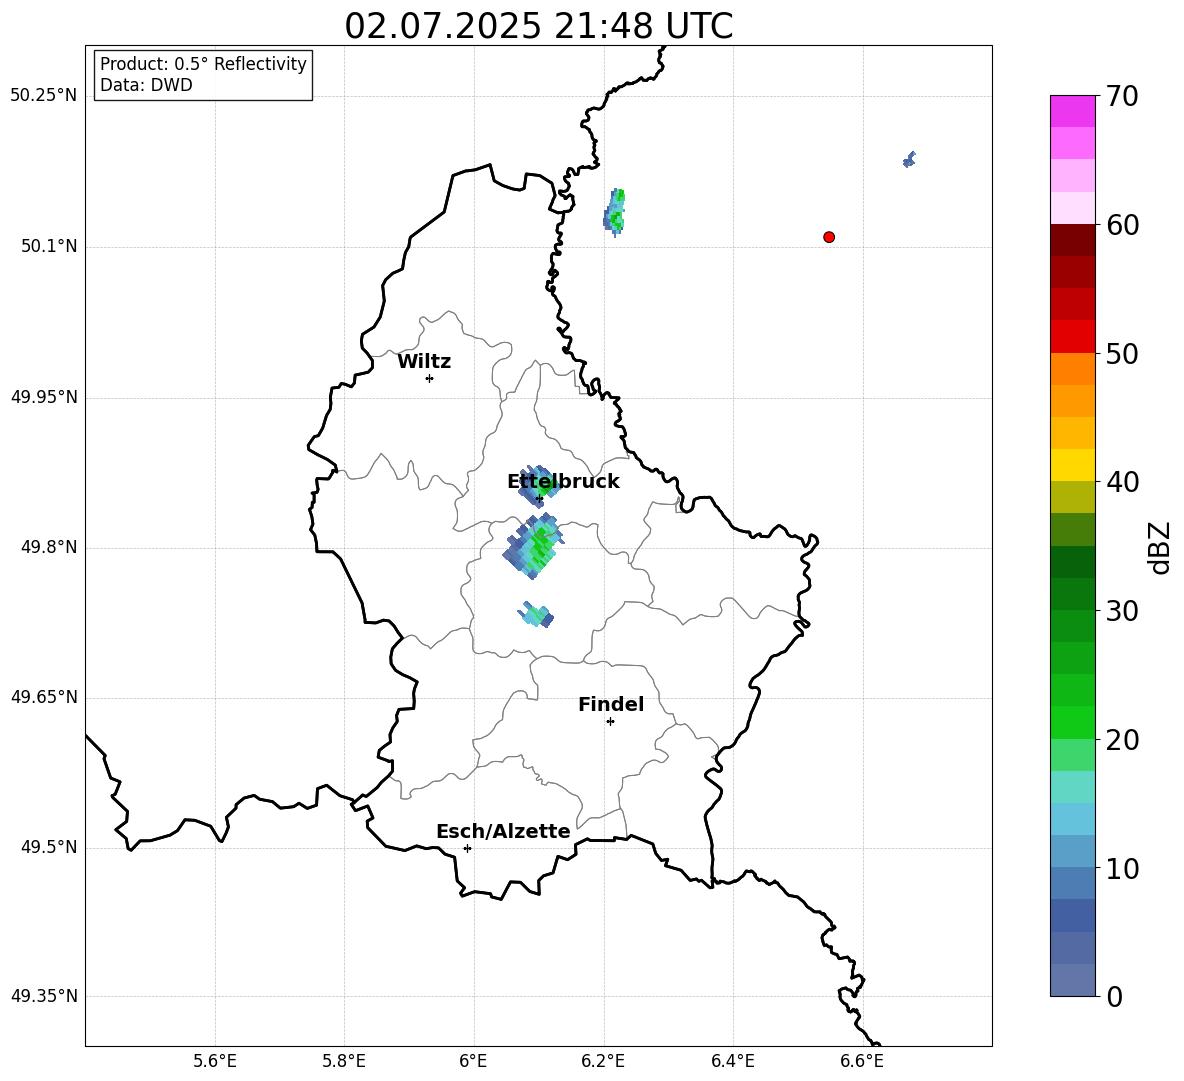Click the 70 tick on colorbar
Viewport: 1184px width, 1081px height.
pos(1122,96)
